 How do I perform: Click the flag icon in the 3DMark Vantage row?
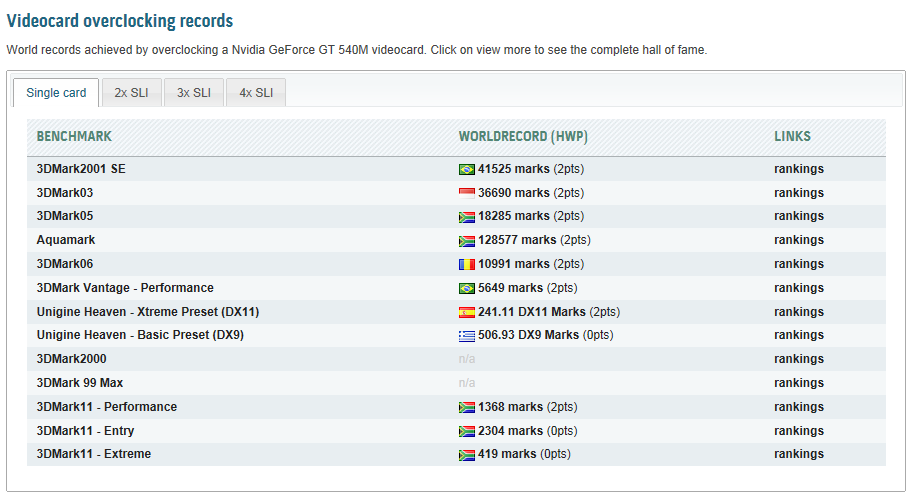(x=466, y=288)
